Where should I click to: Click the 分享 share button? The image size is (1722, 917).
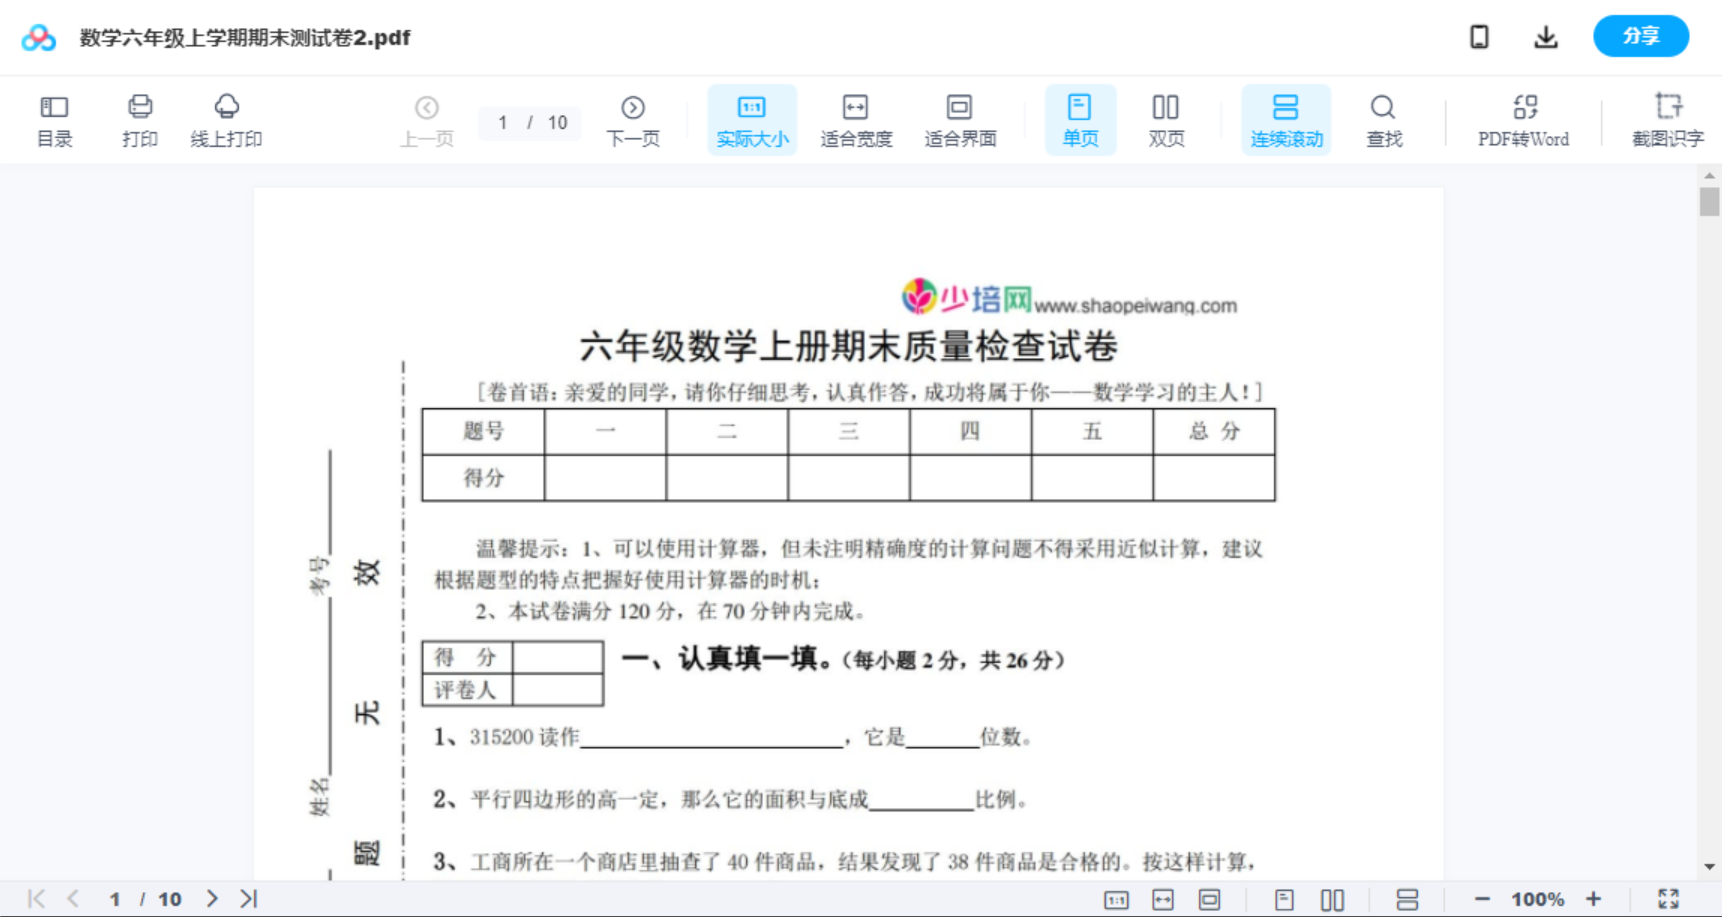pos(1640,36)
